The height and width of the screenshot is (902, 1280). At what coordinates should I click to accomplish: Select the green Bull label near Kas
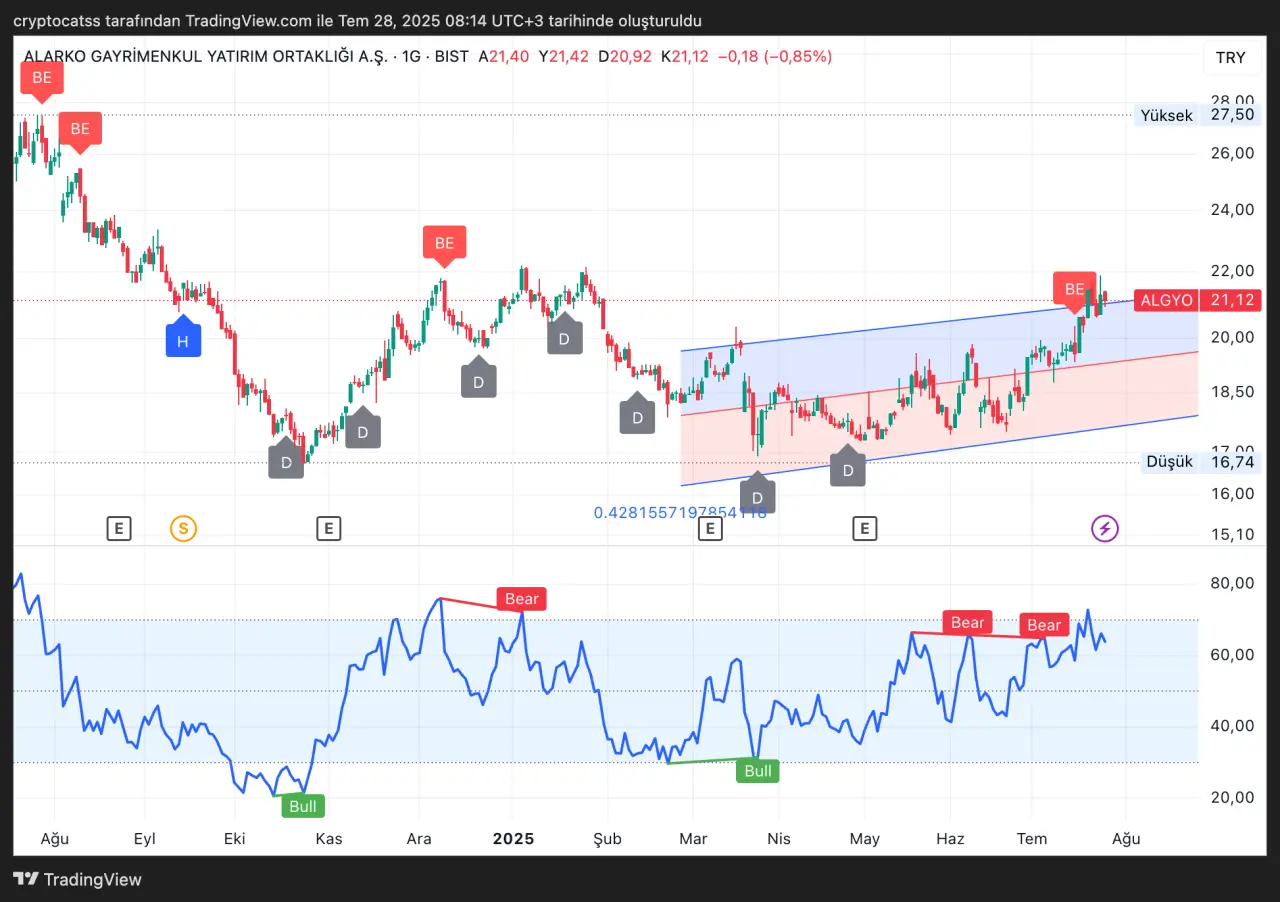(302, 806)
